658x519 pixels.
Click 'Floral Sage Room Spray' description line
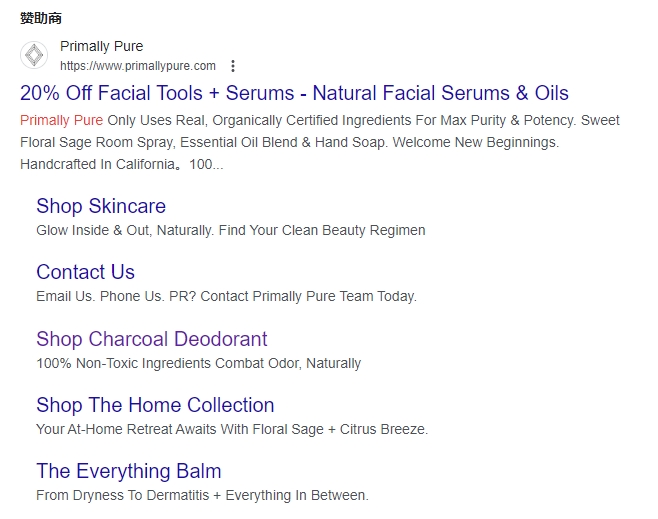pos(290,142)
